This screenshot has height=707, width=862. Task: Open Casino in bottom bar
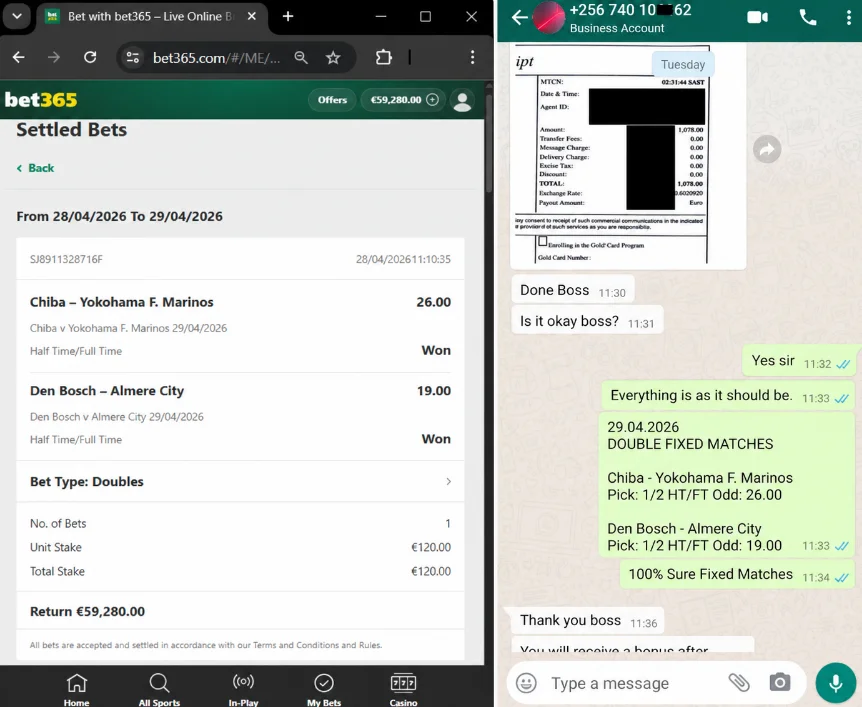tap(403, 689)
